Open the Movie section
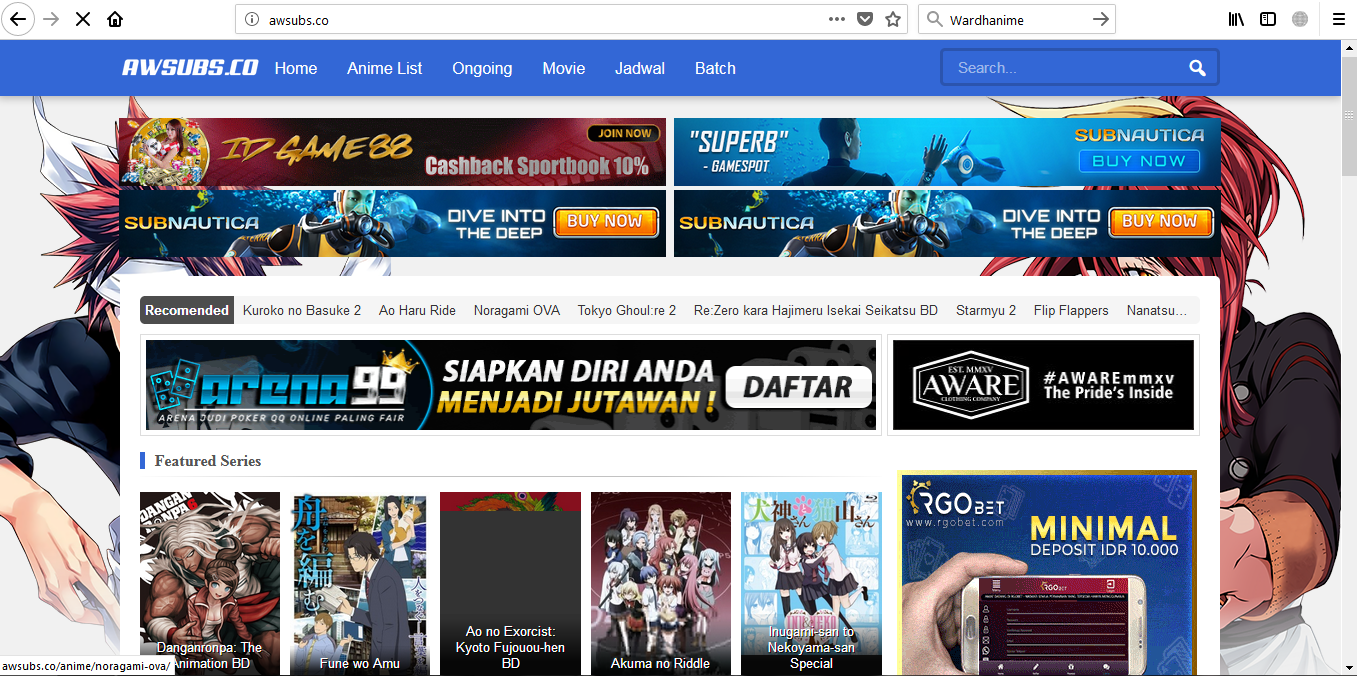1357x676 pixels. (x=564, y=68)
